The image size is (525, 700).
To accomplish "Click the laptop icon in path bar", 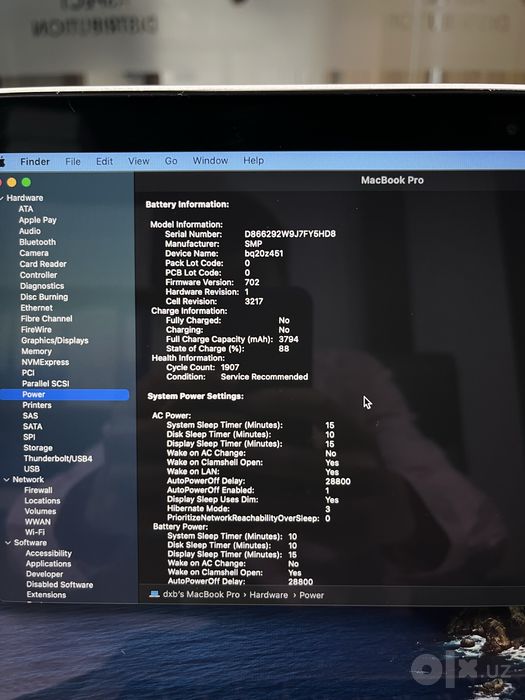I will pos(154,594).
